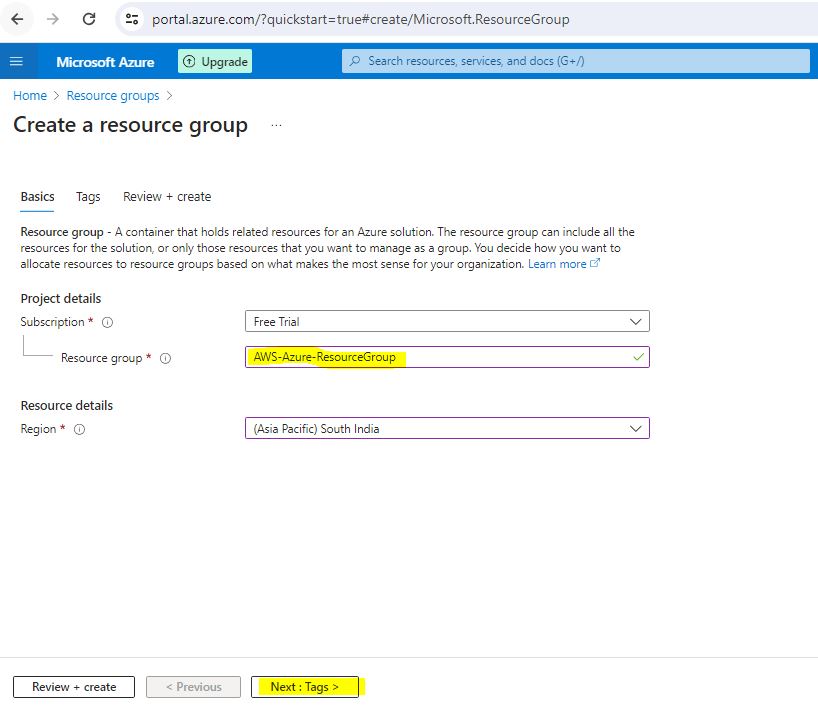Expand the Region dropdown showing South India
The width and height of the screenshot is (818, 710).
[x=447, y=429]
